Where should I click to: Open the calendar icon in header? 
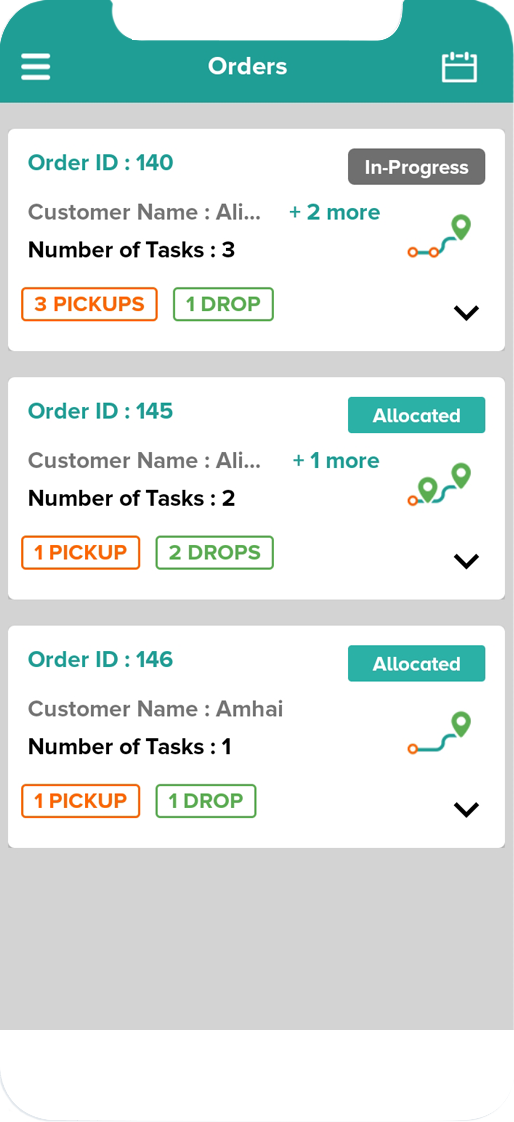pyautogui.click(x=459, y=67)
